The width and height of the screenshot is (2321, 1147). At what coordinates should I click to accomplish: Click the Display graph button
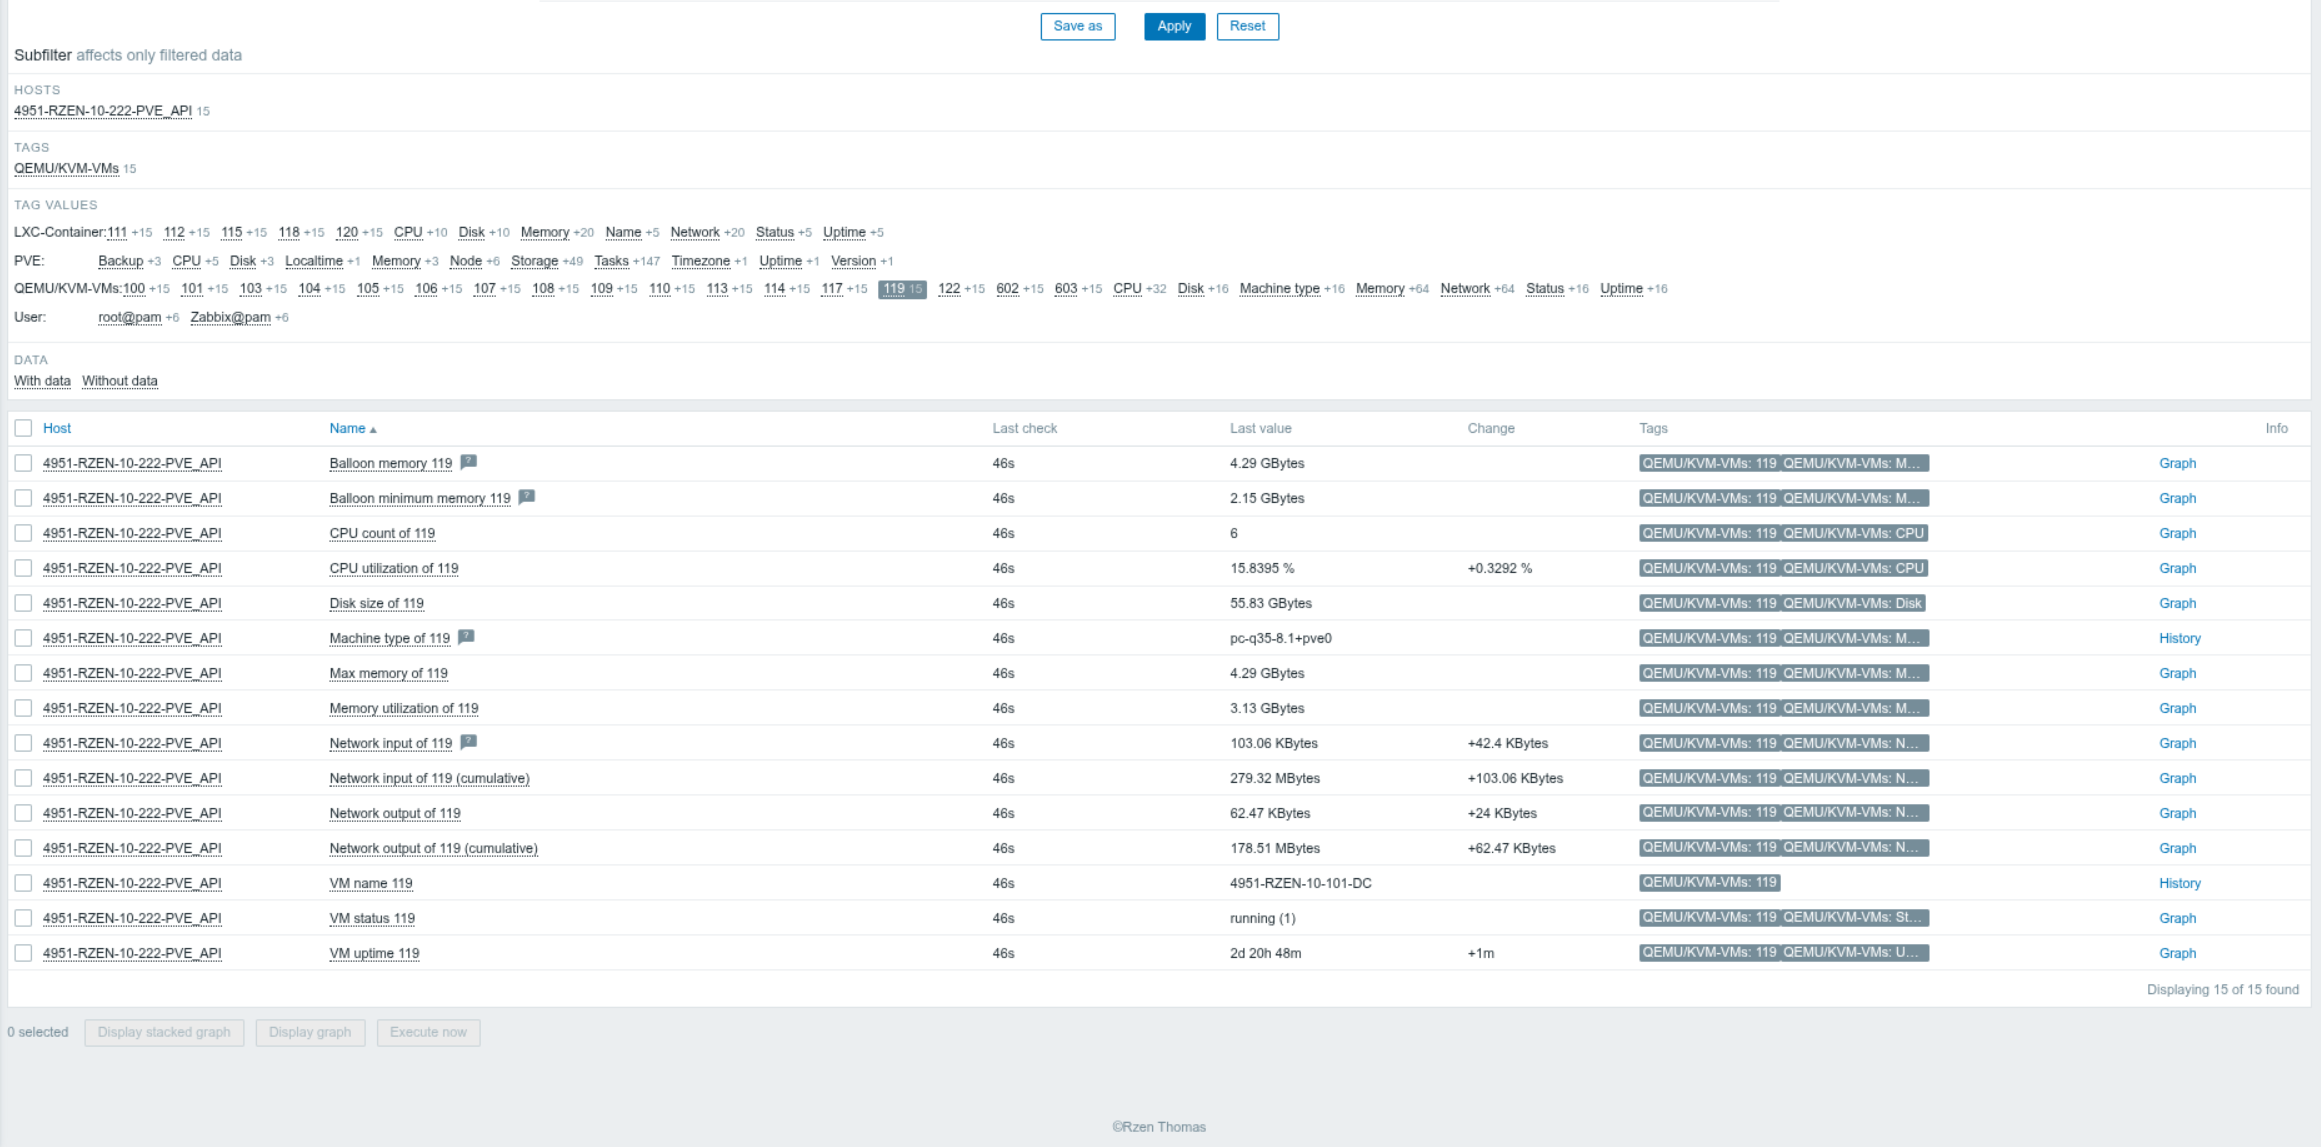[310, 1032]
